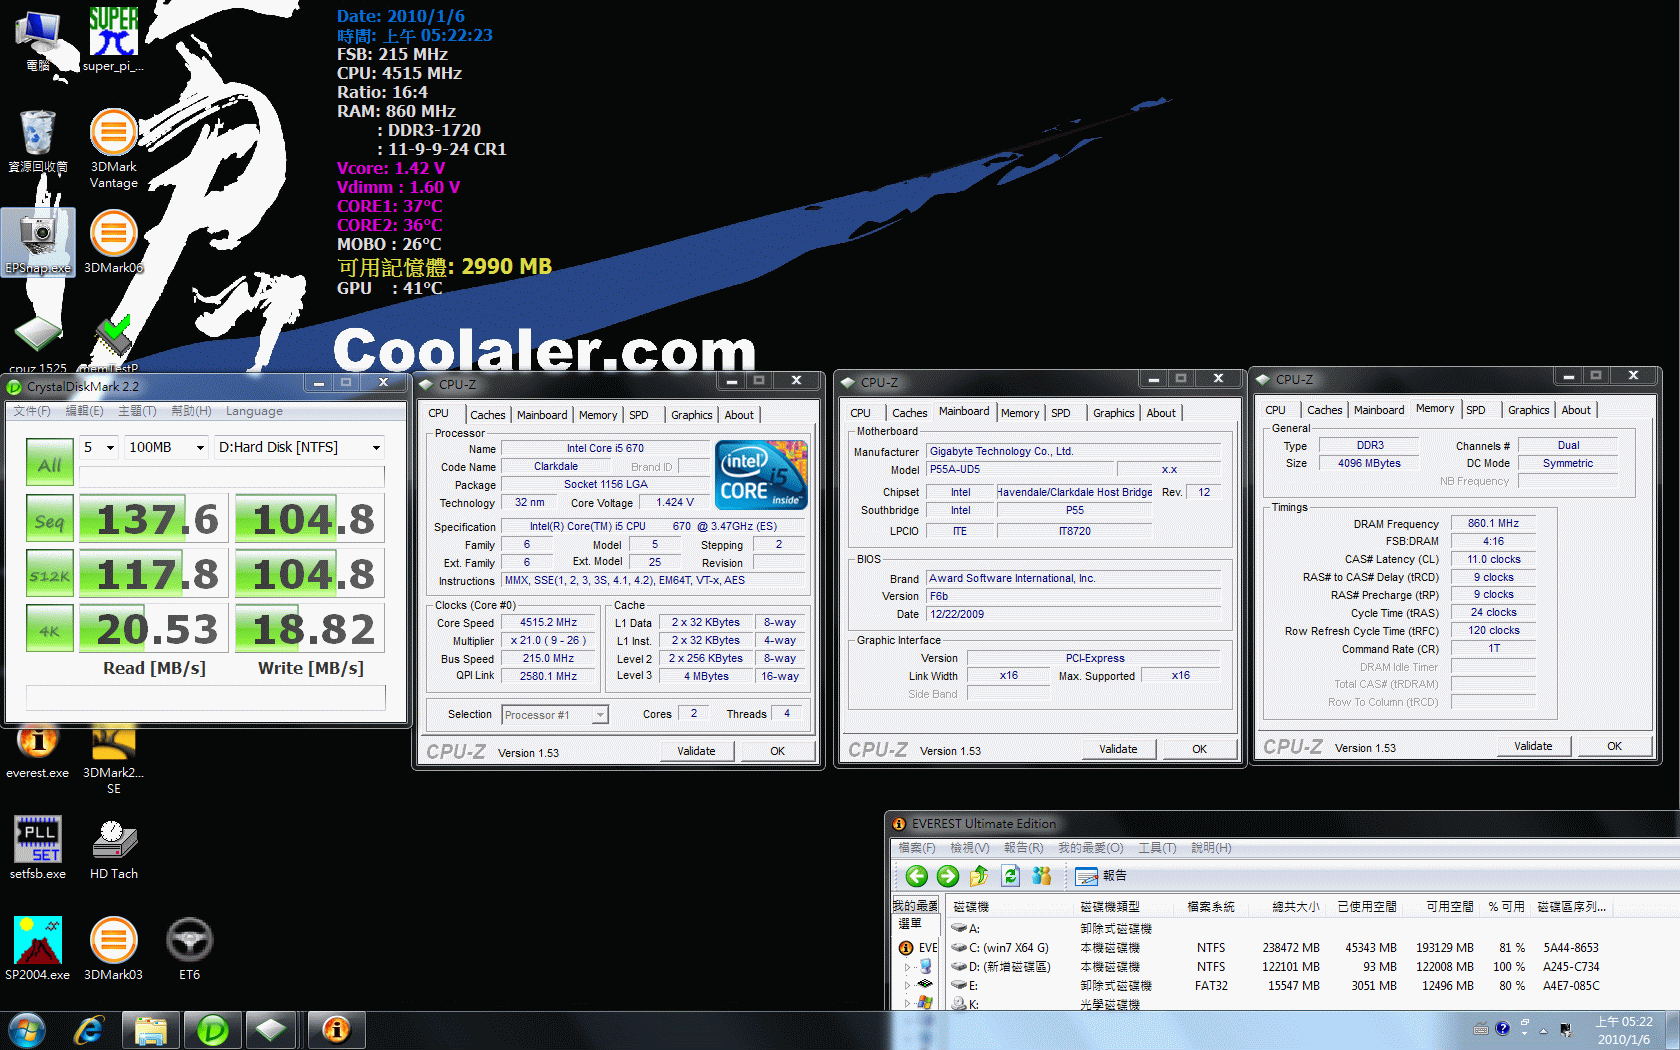Select the C: (win7 X64 G) drive row
This screenshot has height=1050, width=1680.
pos(1275,947)
